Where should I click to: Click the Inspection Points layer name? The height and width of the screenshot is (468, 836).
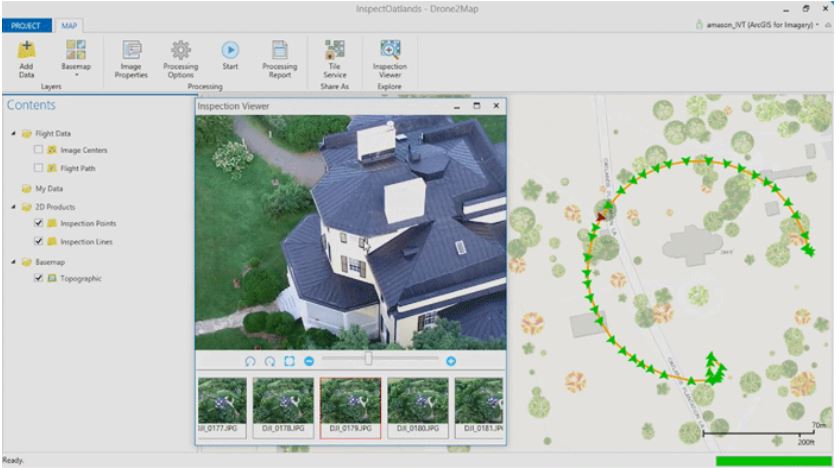pyautogui.click(x=88, y=223)
